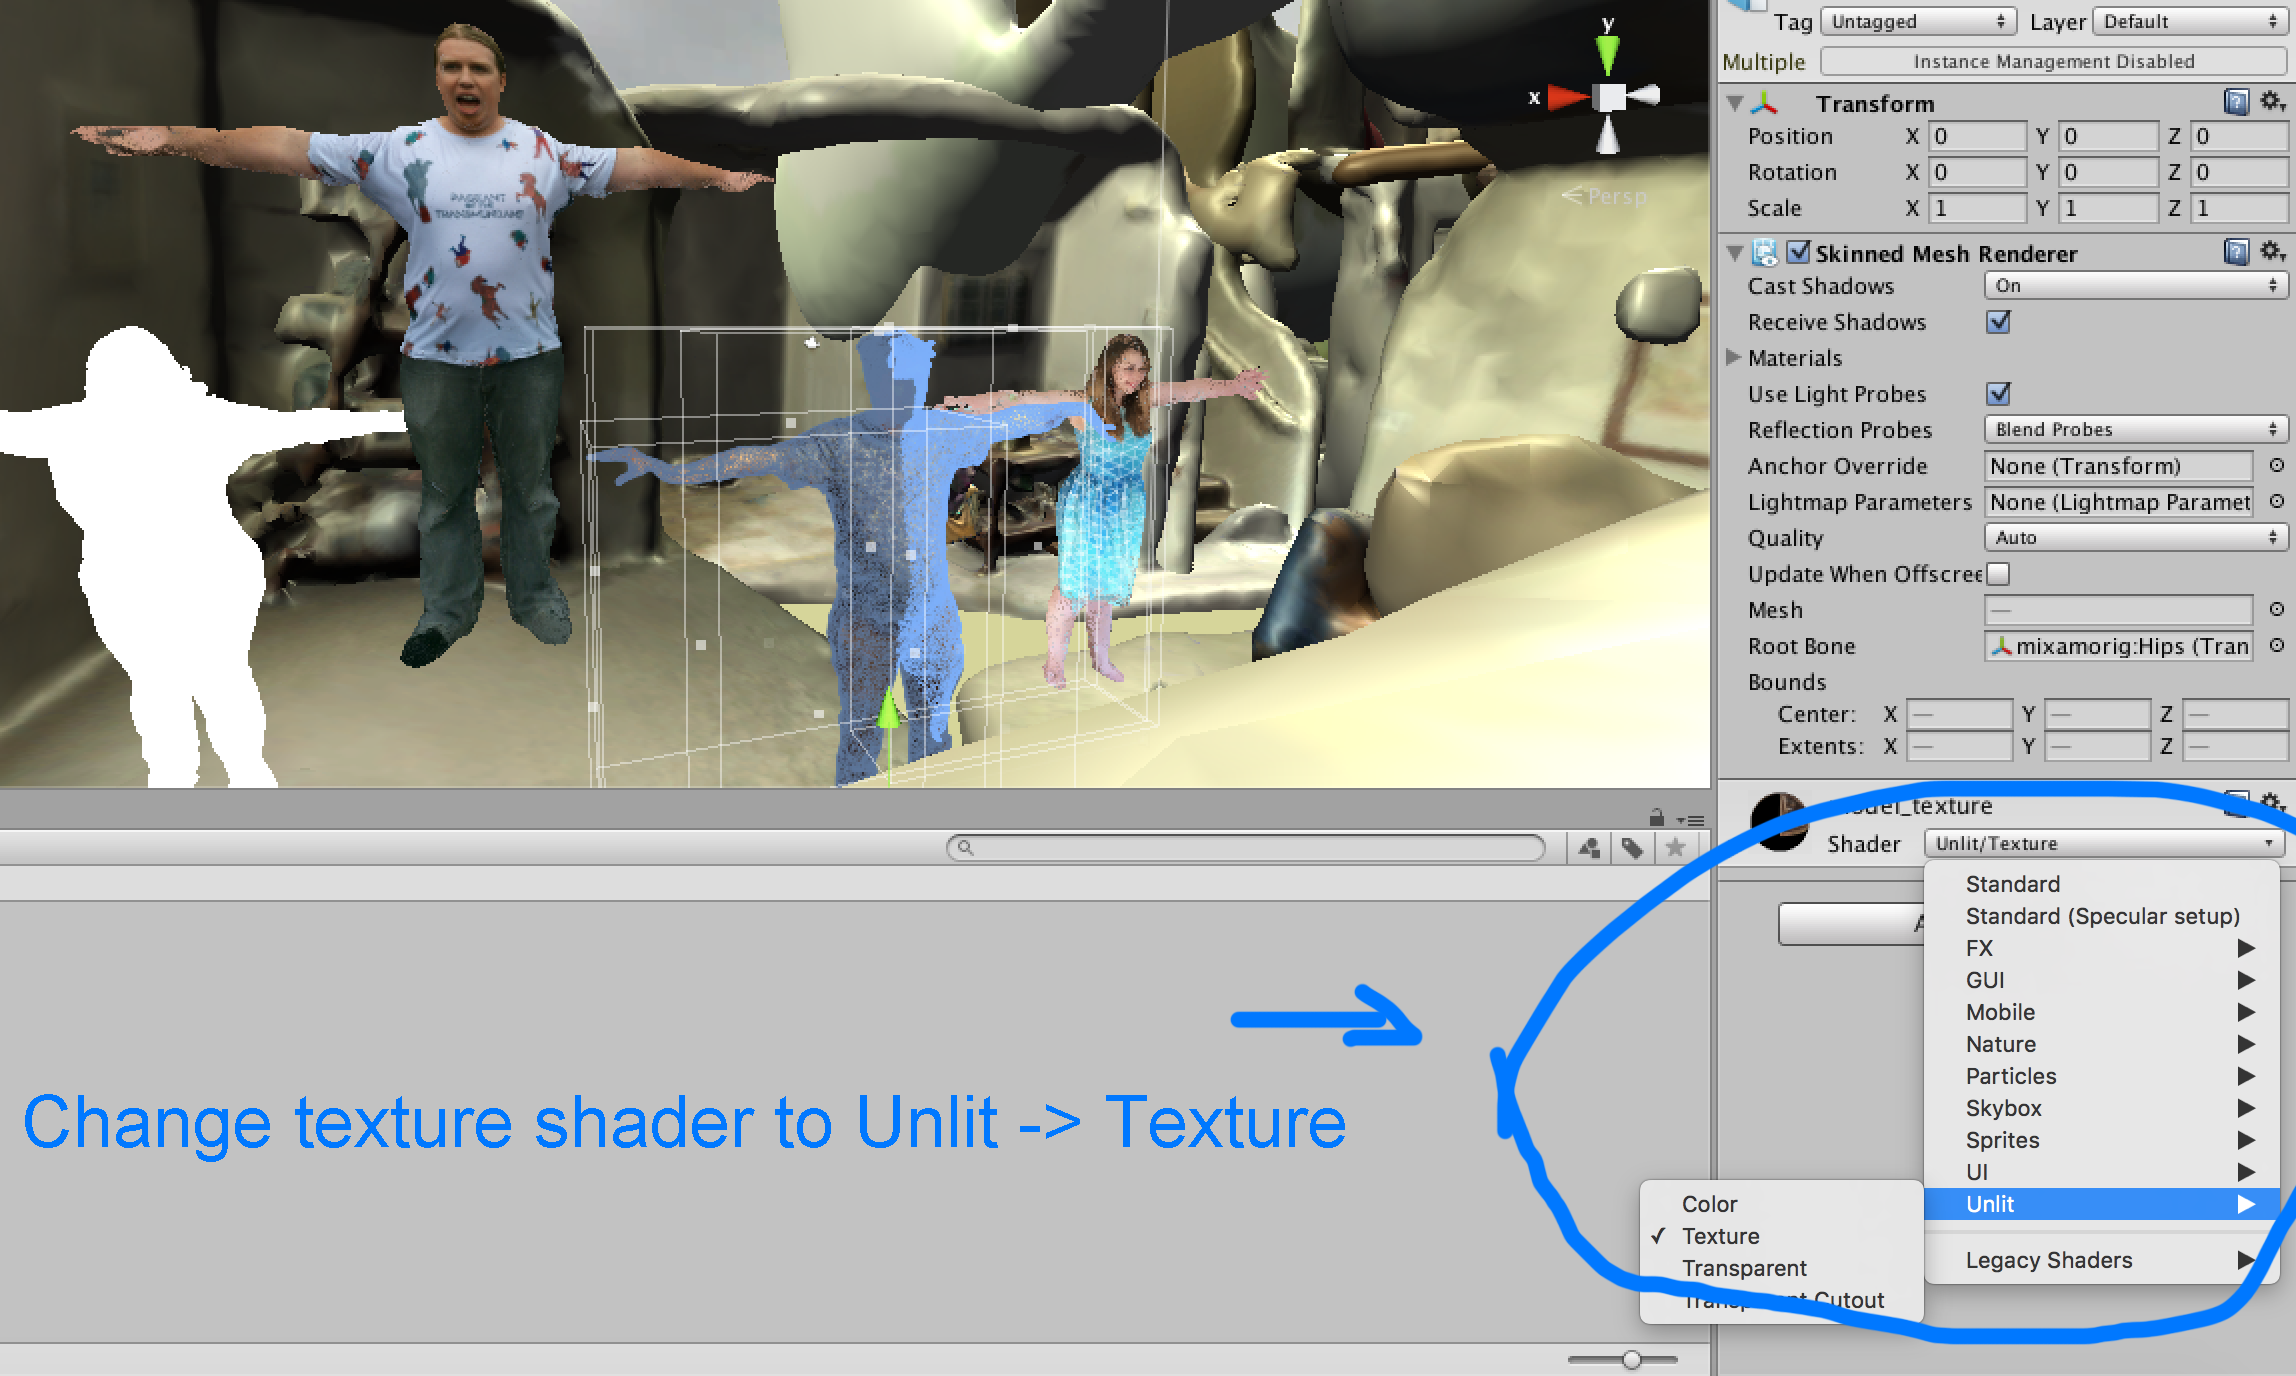
Task: Click the material preview sphere icon
Action: click(1780, 822)
